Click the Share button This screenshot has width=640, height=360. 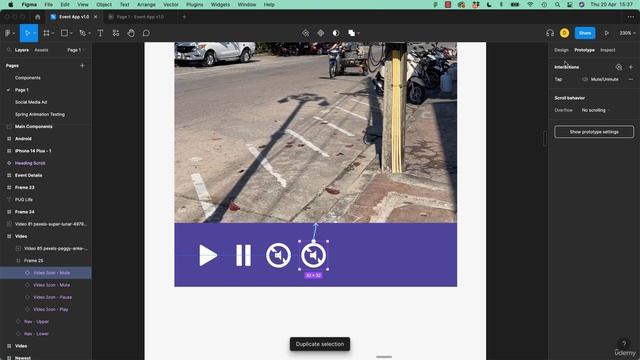click(585, 33)
